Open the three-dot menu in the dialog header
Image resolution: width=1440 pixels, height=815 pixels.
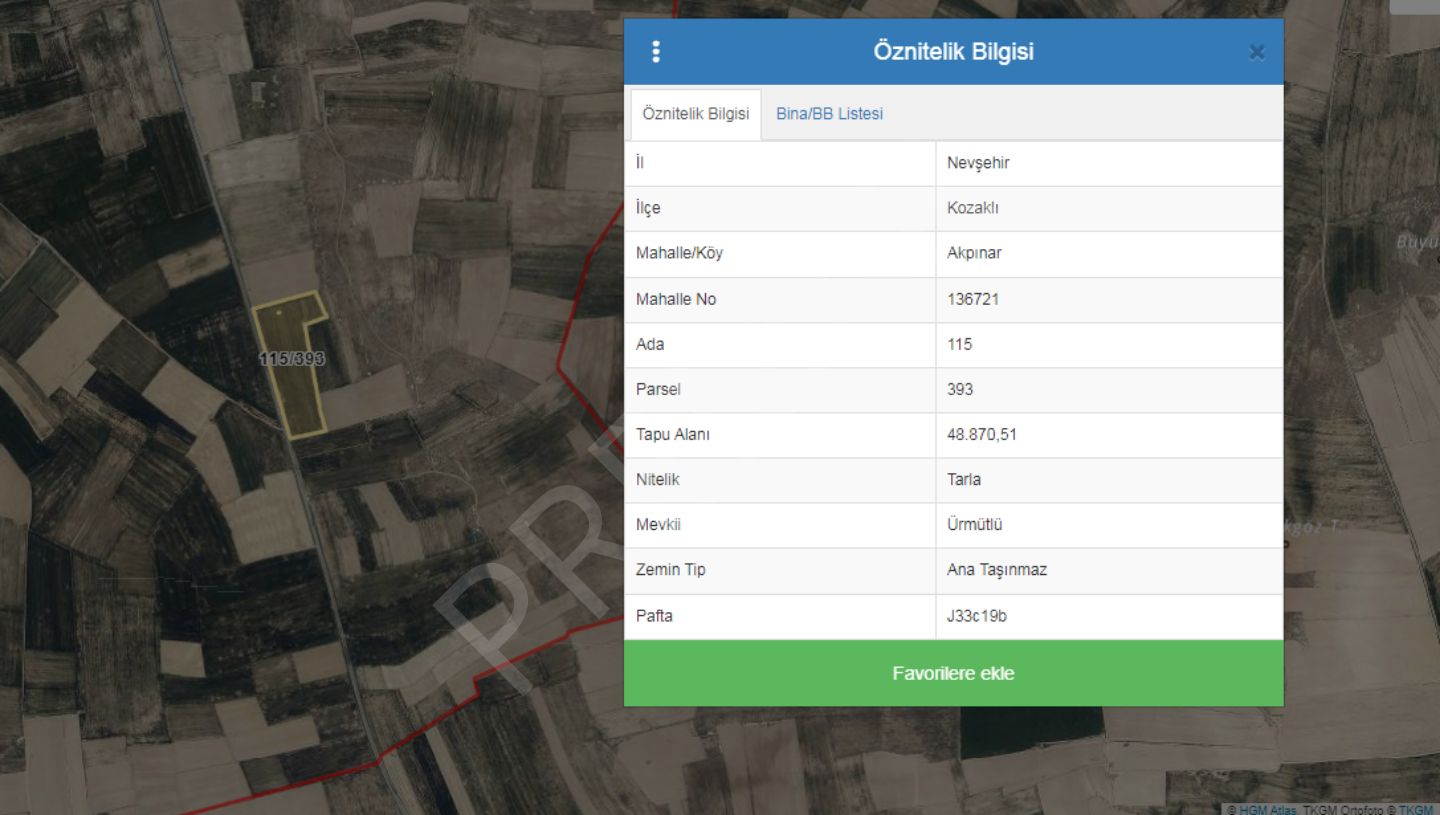click(x=656, y=52)
